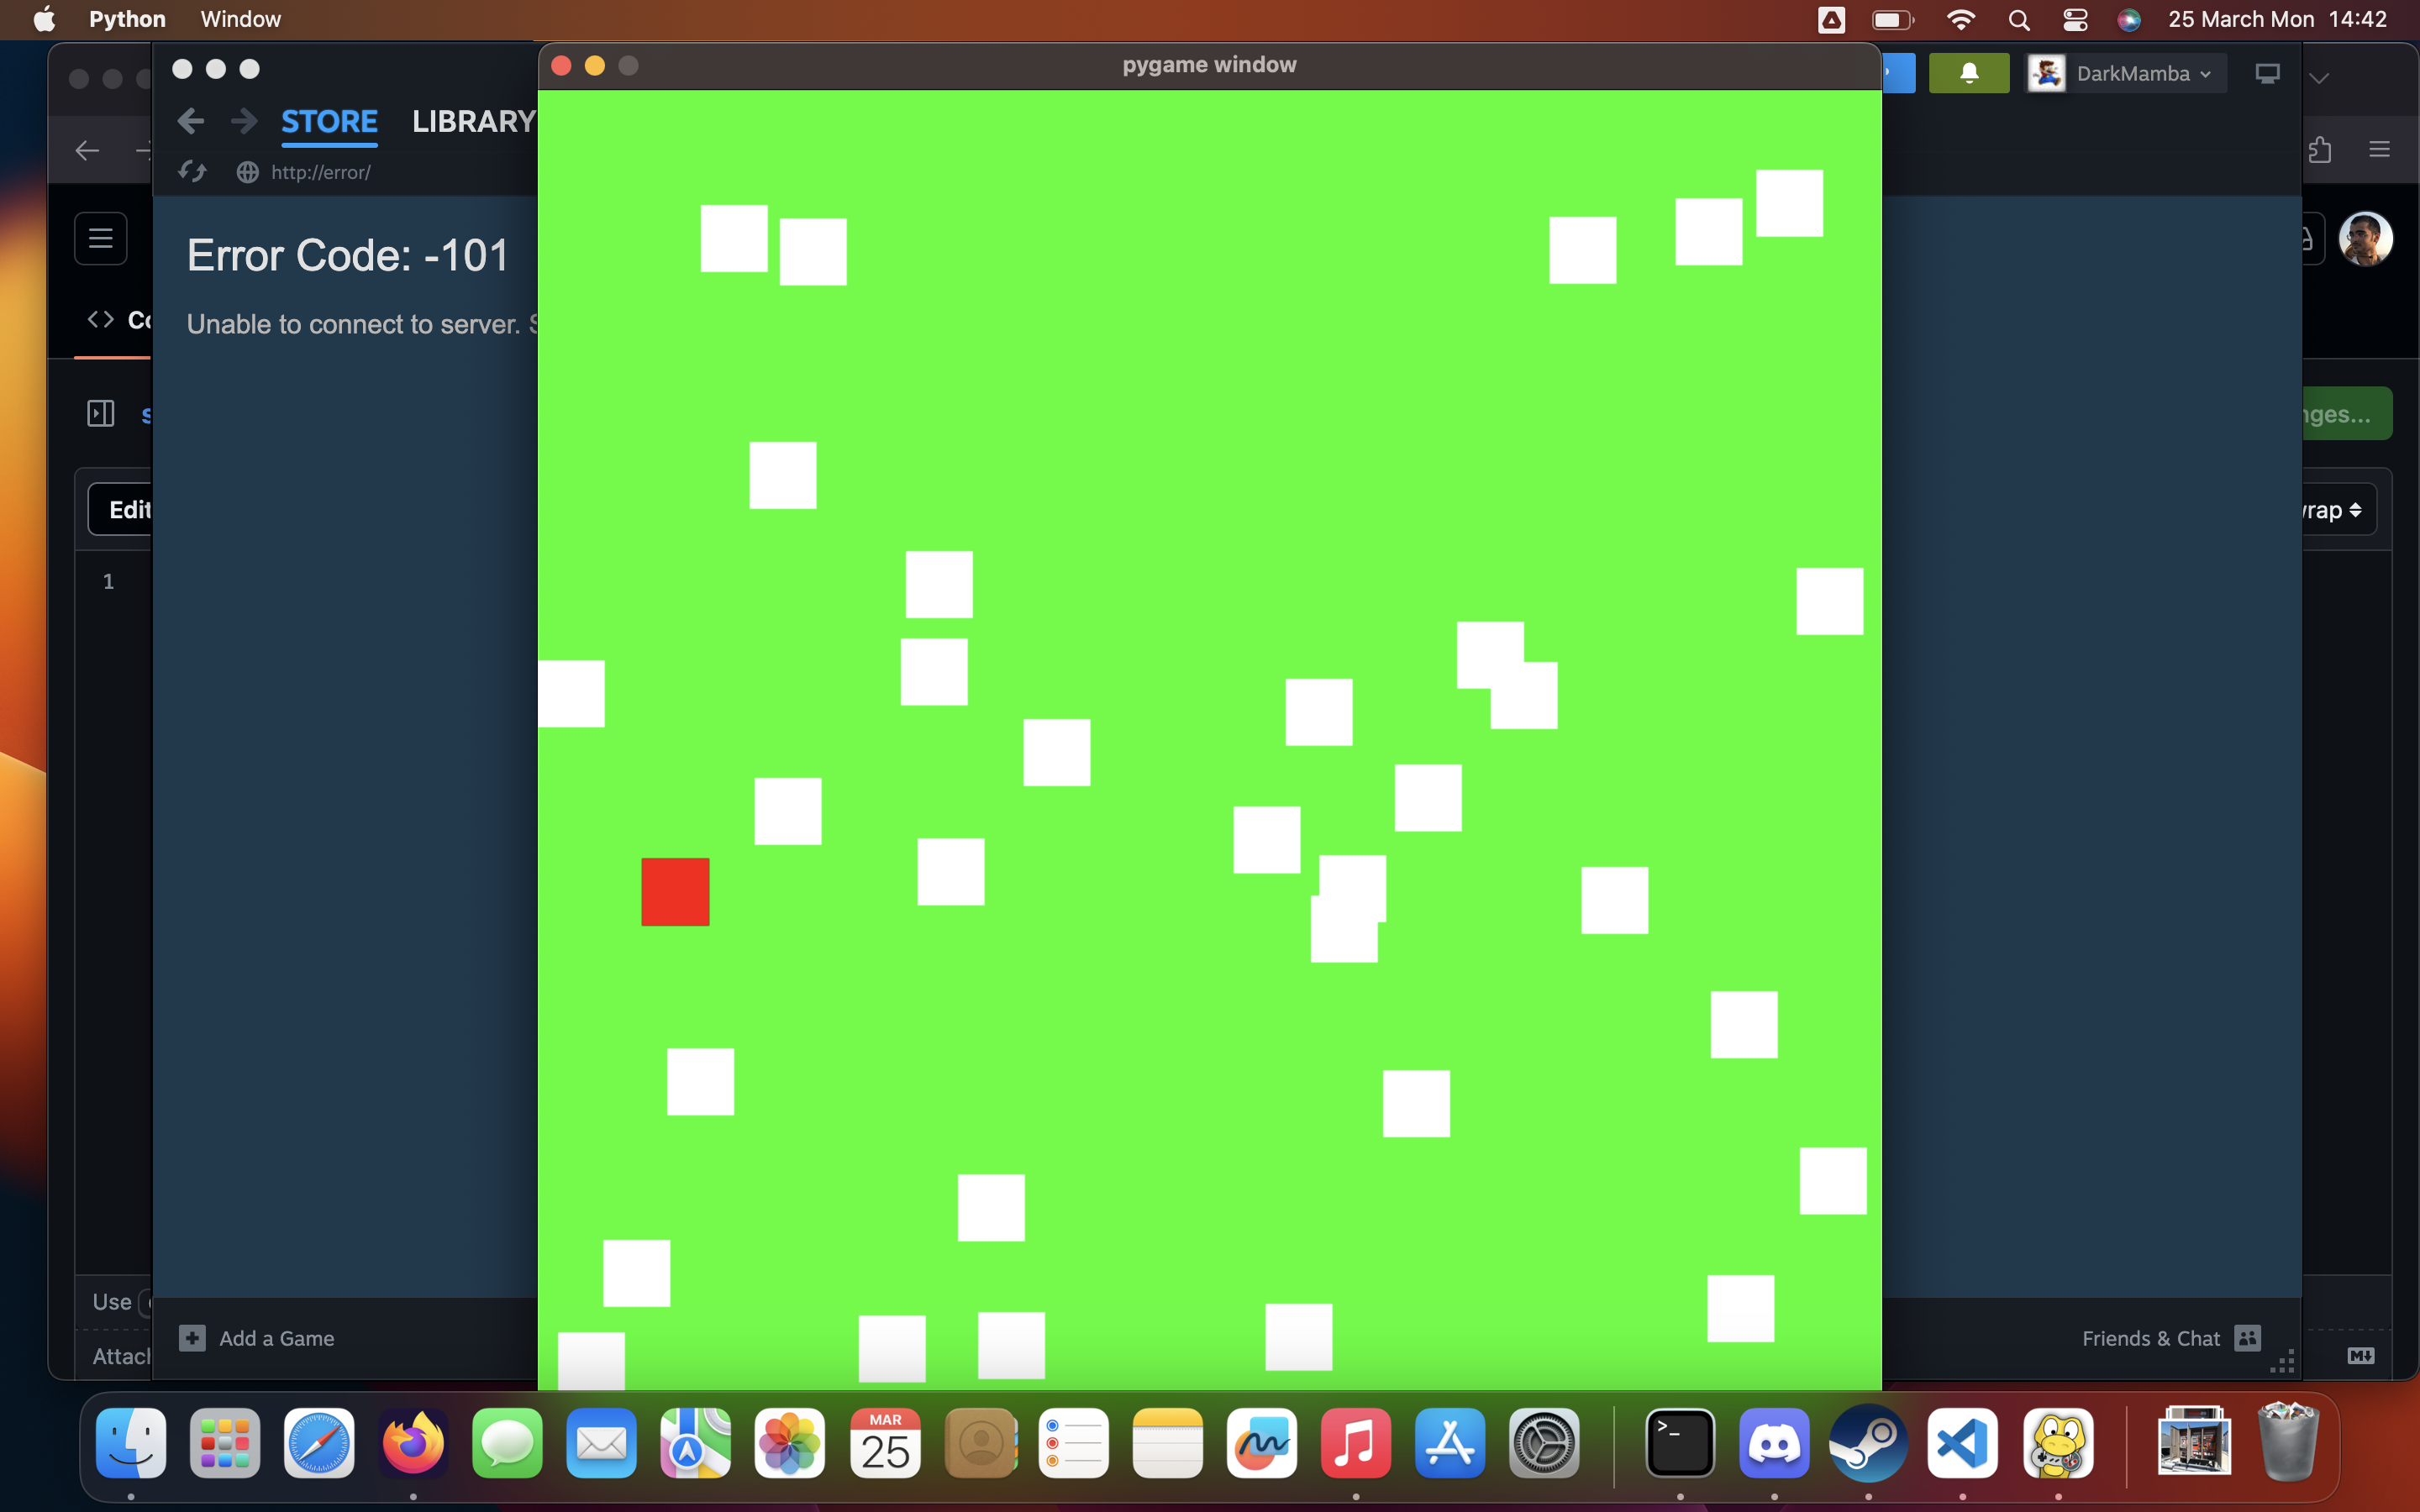Open the battery status menu
Image resolution: width=2420 pixels, height=1512 pixels.
tap(1892, 19)
